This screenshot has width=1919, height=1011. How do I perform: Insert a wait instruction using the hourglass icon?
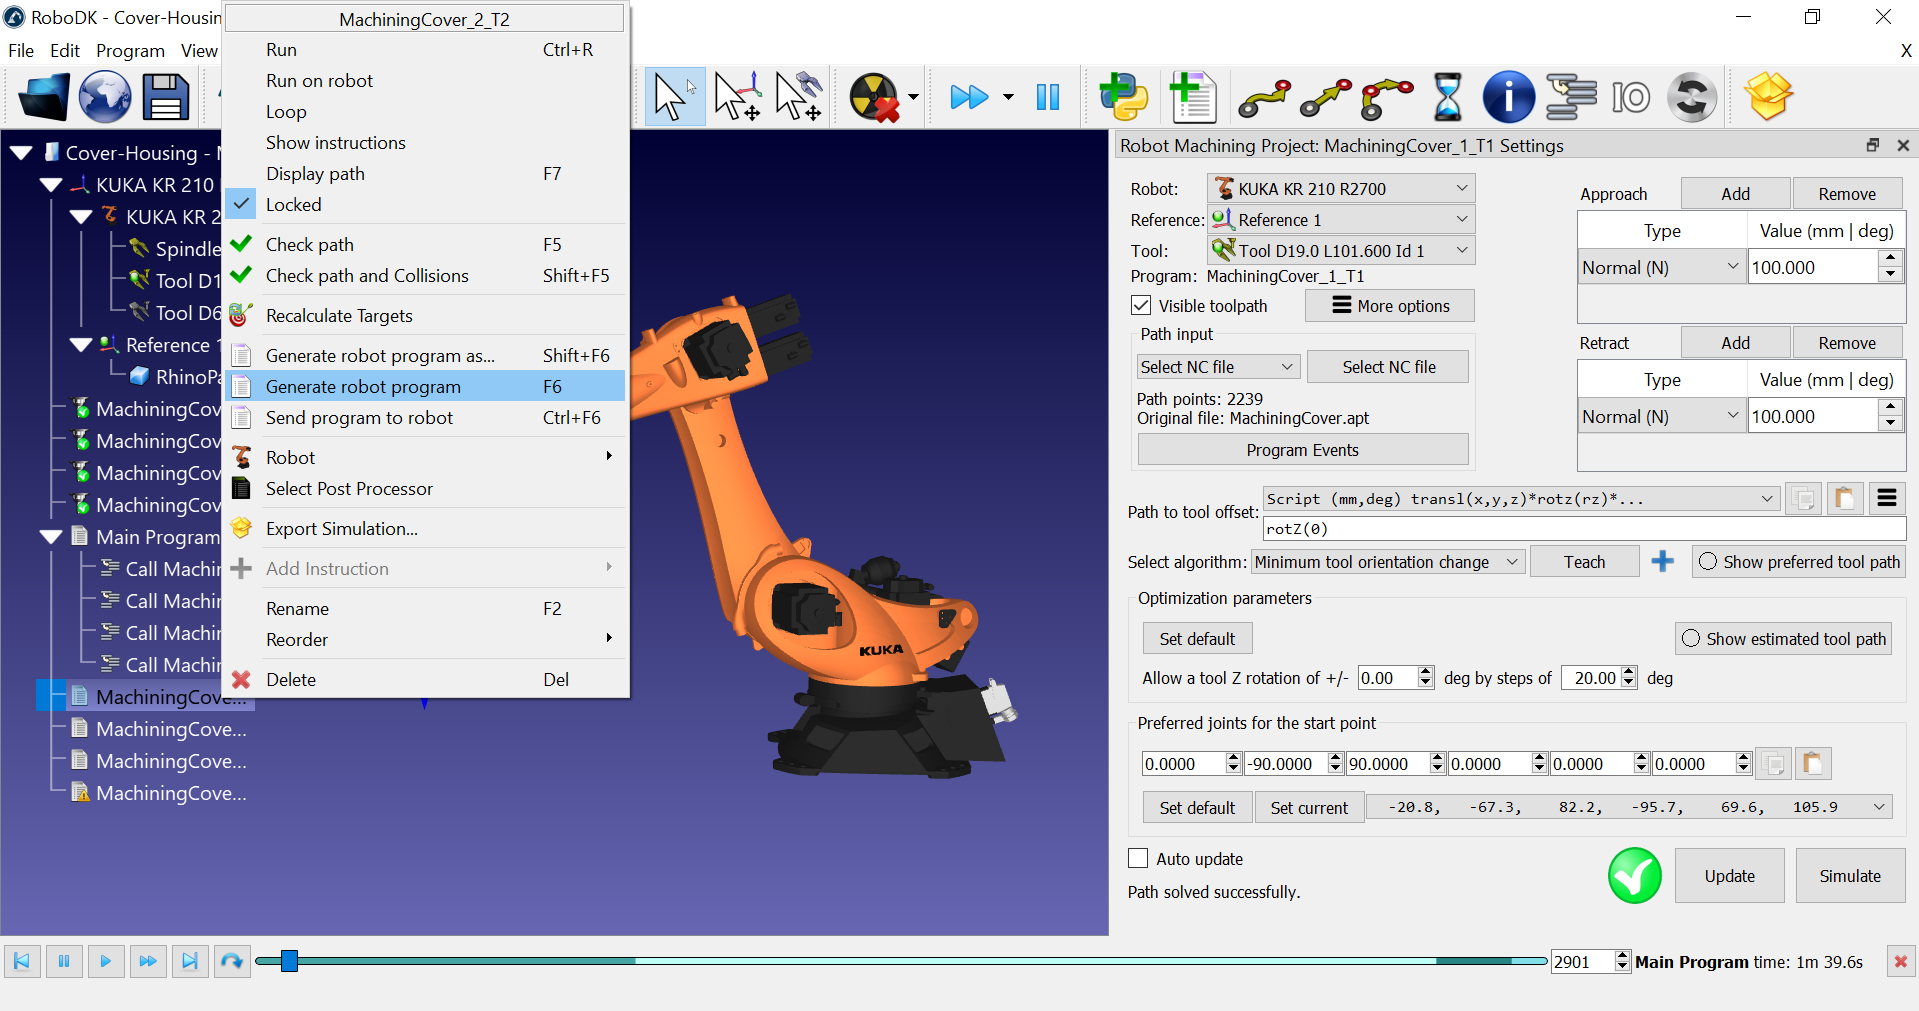(x=1447, y=97)
